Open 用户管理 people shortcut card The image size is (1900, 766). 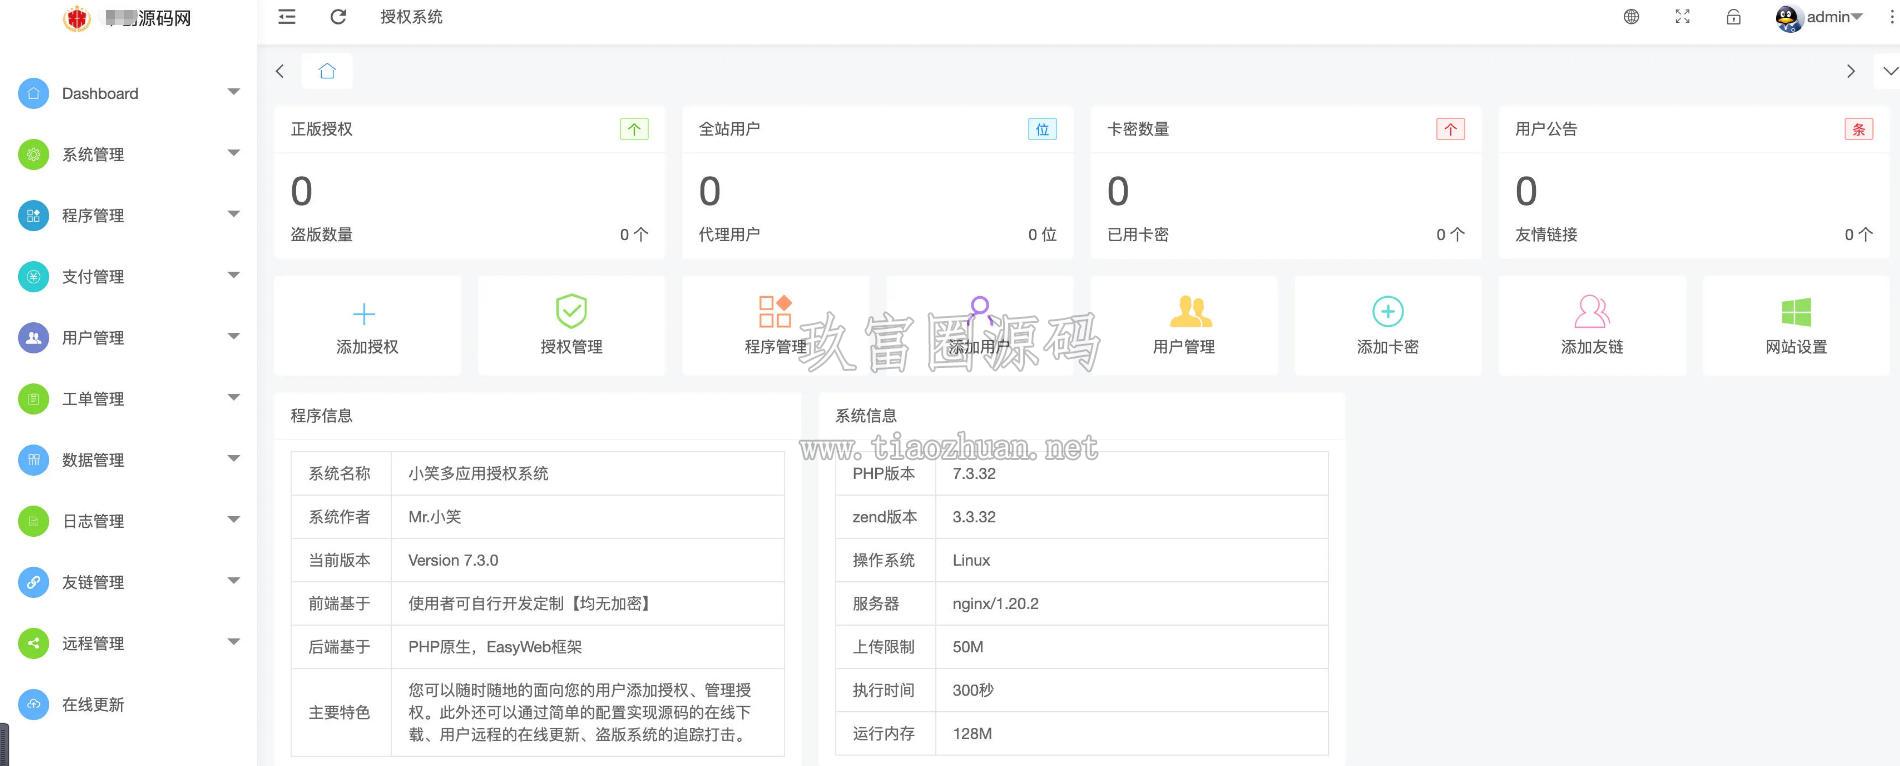(x=1183, y=326)
